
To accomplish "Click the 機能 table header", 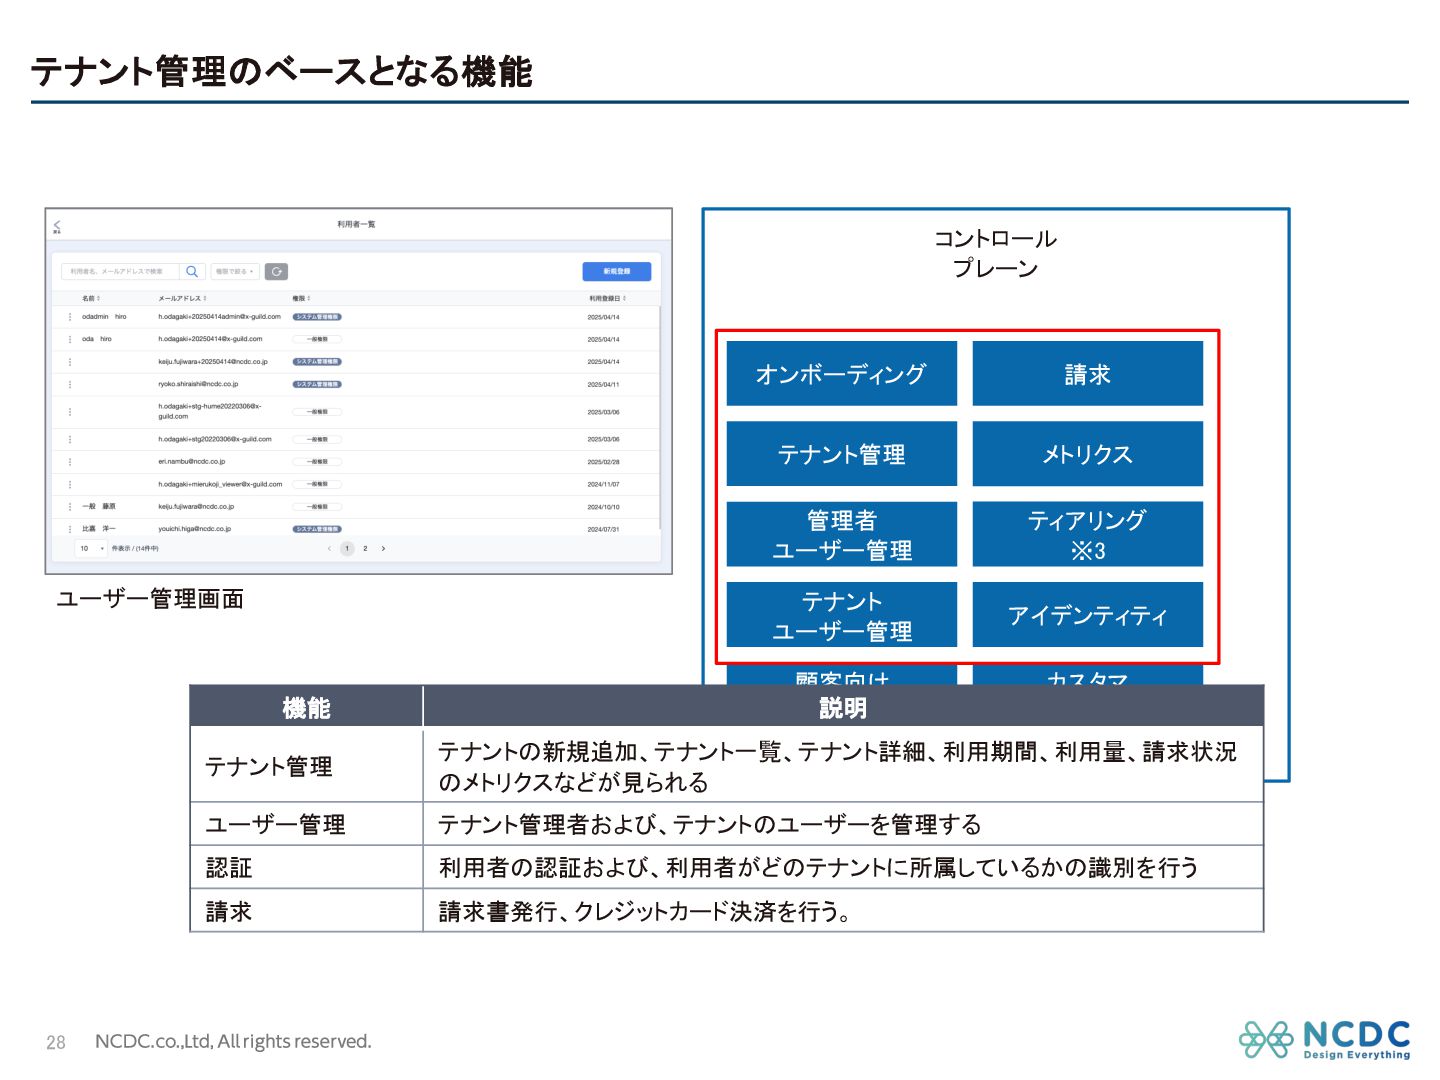I will tap(306, 707).
